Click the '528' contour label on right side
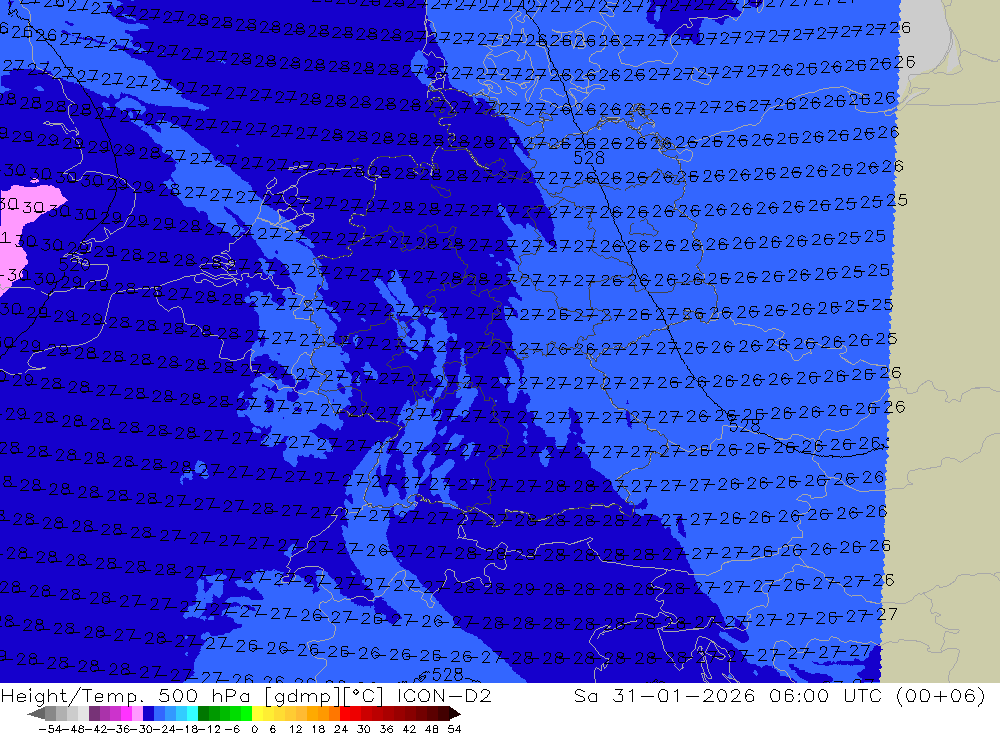The width and height of the screenshot is (1000, 733). pyautogui.click(x=744, y=426)
